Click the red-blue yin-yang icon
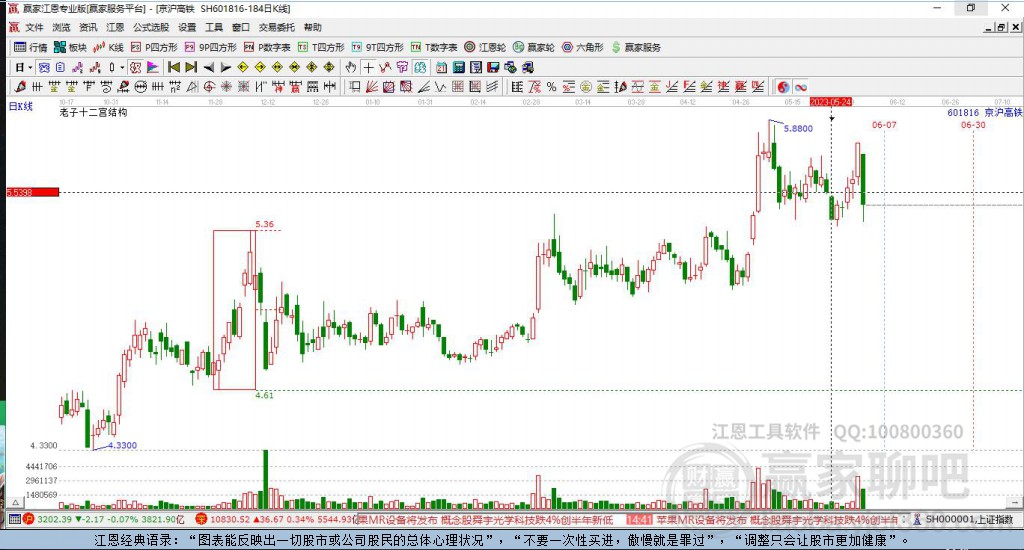 pyautogui.click(x=783, y=87)
